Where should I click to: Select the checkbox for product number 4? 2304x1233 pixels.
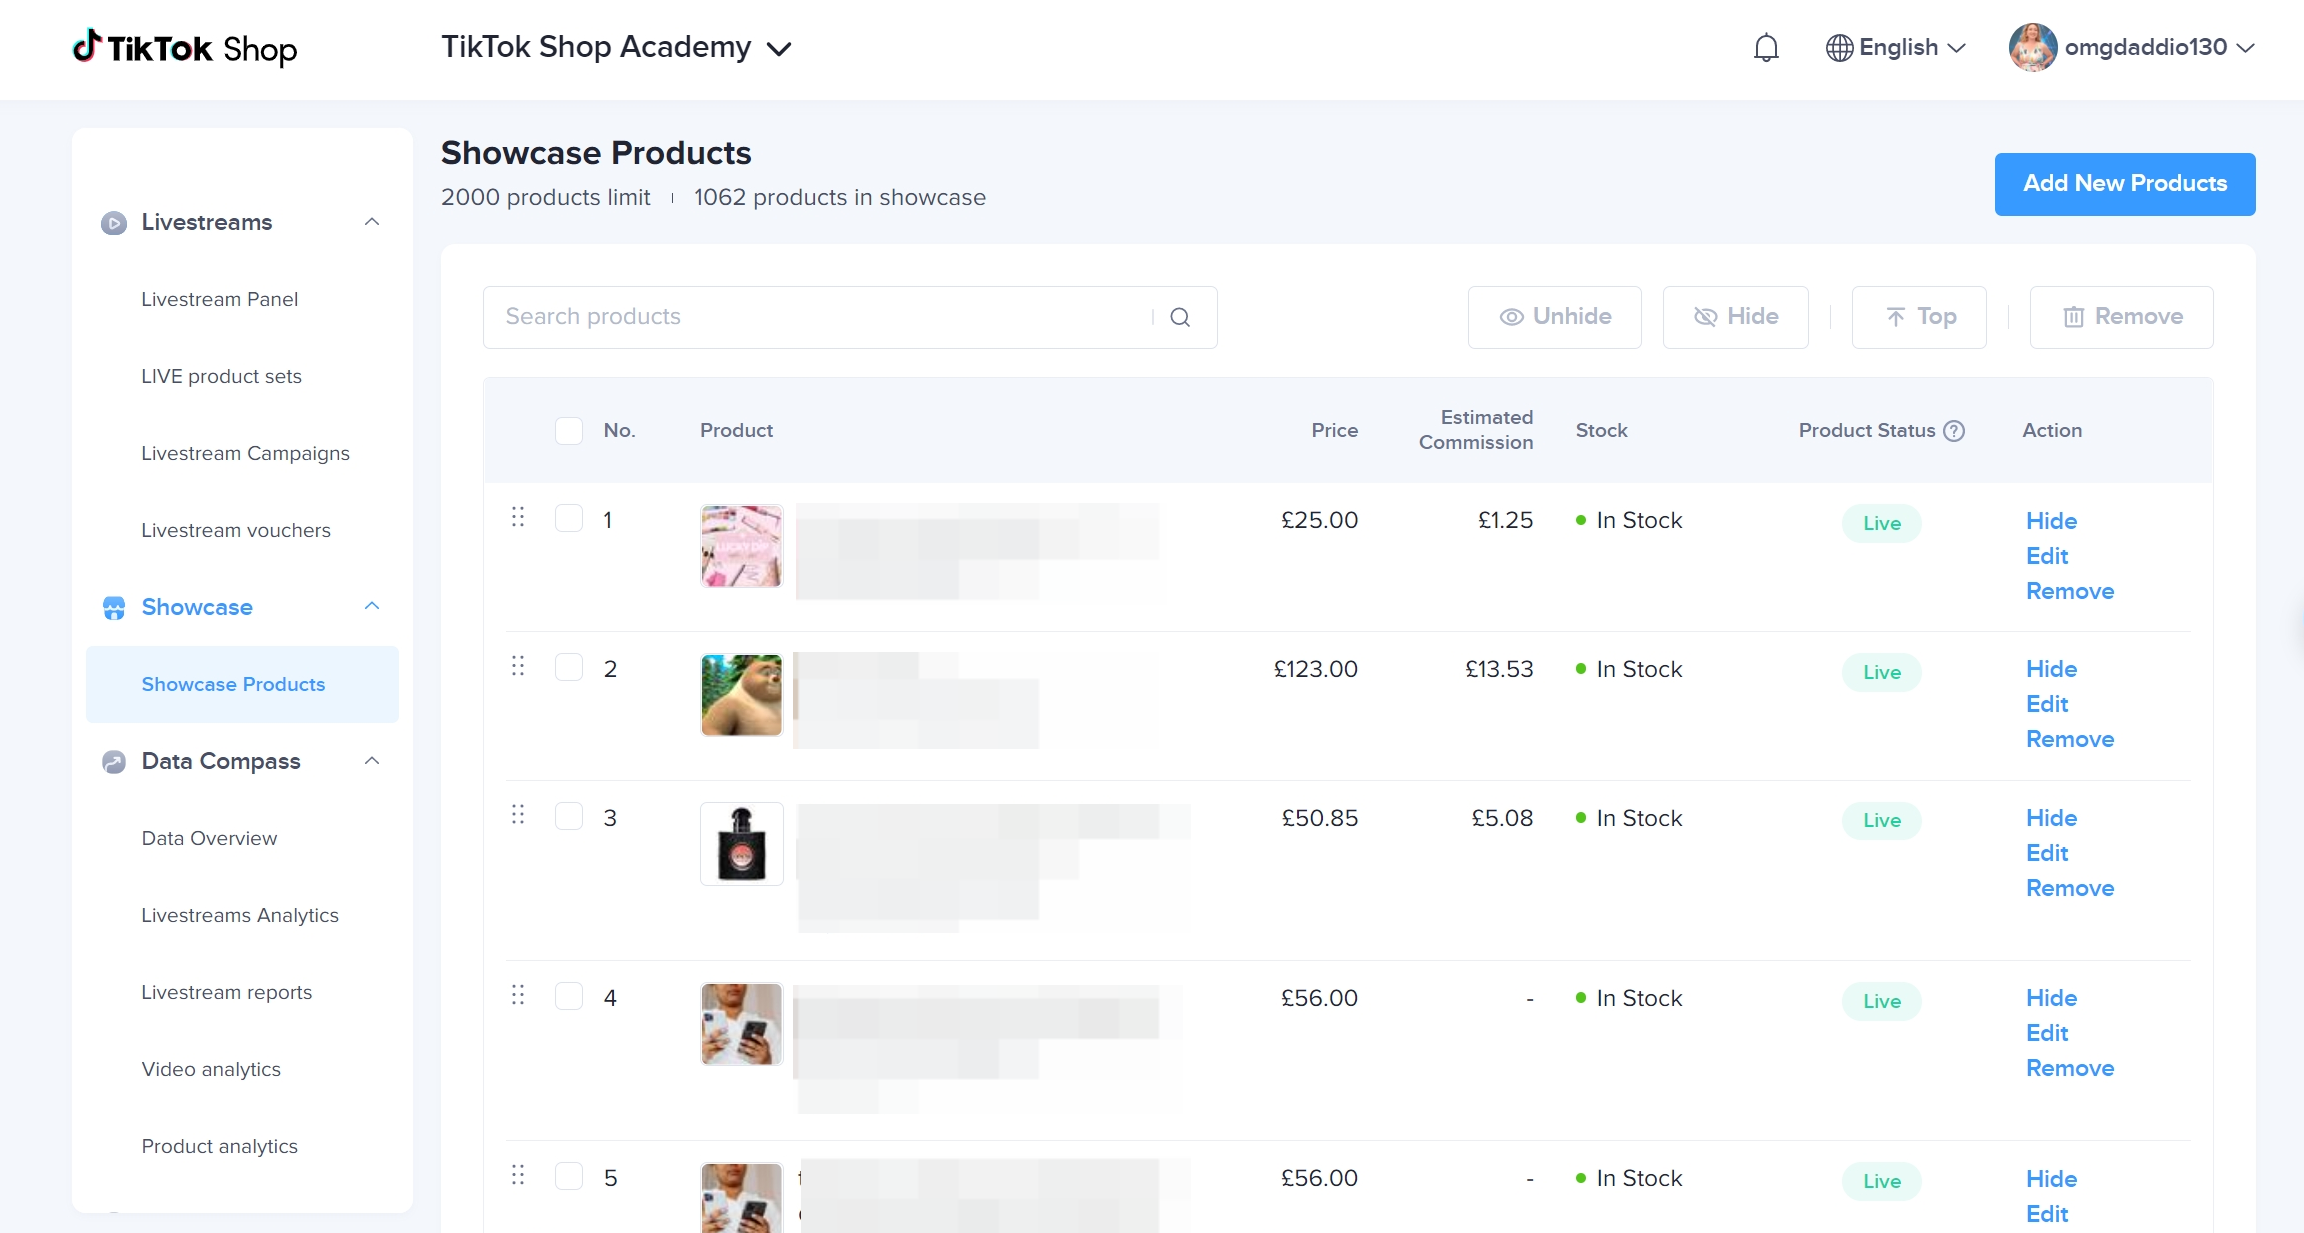569,996
